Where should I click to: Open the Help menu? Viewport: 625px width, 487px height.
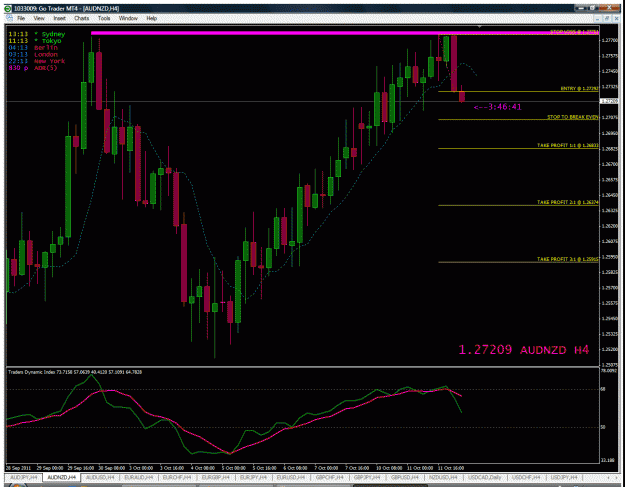151,18
